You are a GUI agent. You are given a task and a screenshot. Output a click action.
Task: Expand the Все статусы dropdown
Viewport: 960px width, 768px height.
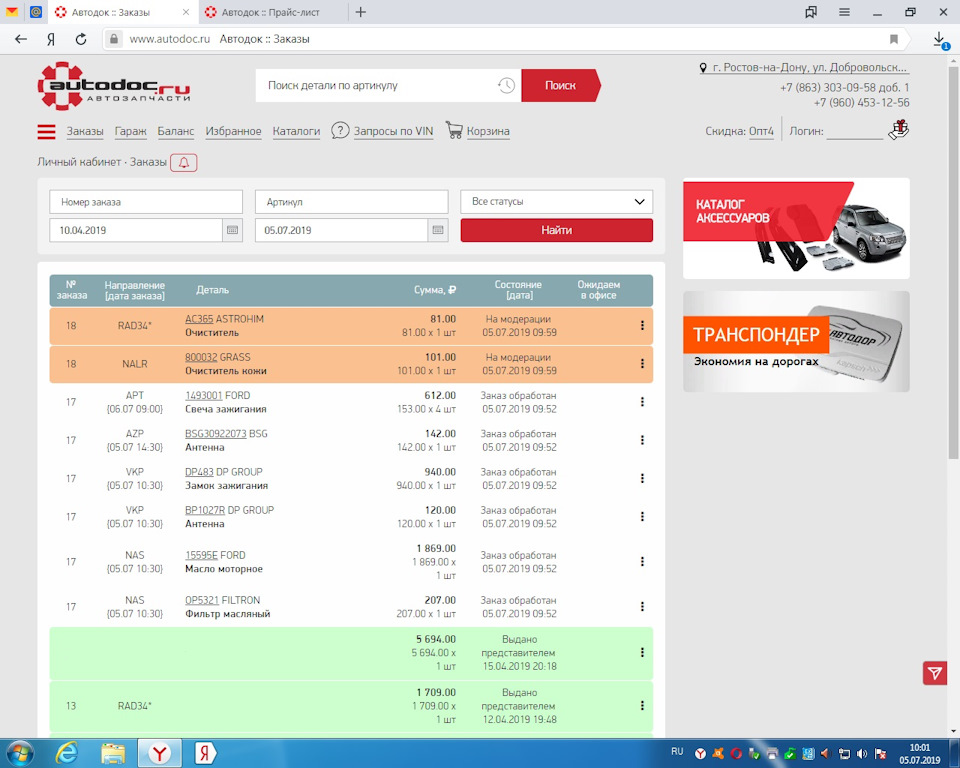tap(556, 201)
